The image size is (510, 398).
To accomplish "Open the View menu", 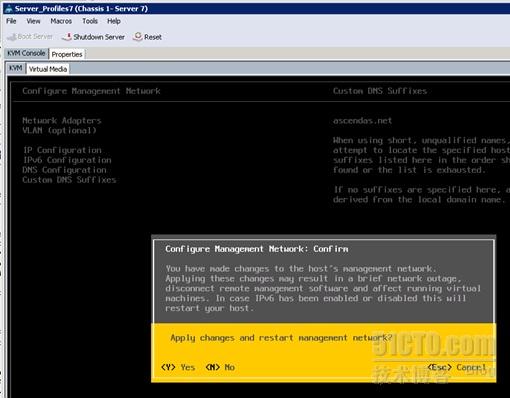I will pyautogui.click(x=33, y=21).
